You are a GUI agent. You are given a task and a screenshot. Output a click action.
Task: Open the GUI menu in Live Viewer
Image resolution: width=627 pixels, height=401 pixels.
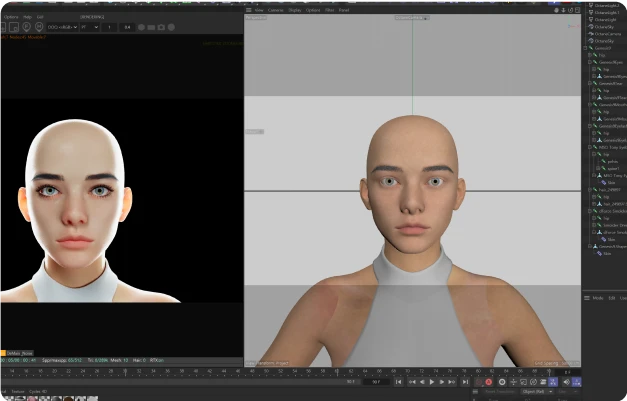(40, 17)
